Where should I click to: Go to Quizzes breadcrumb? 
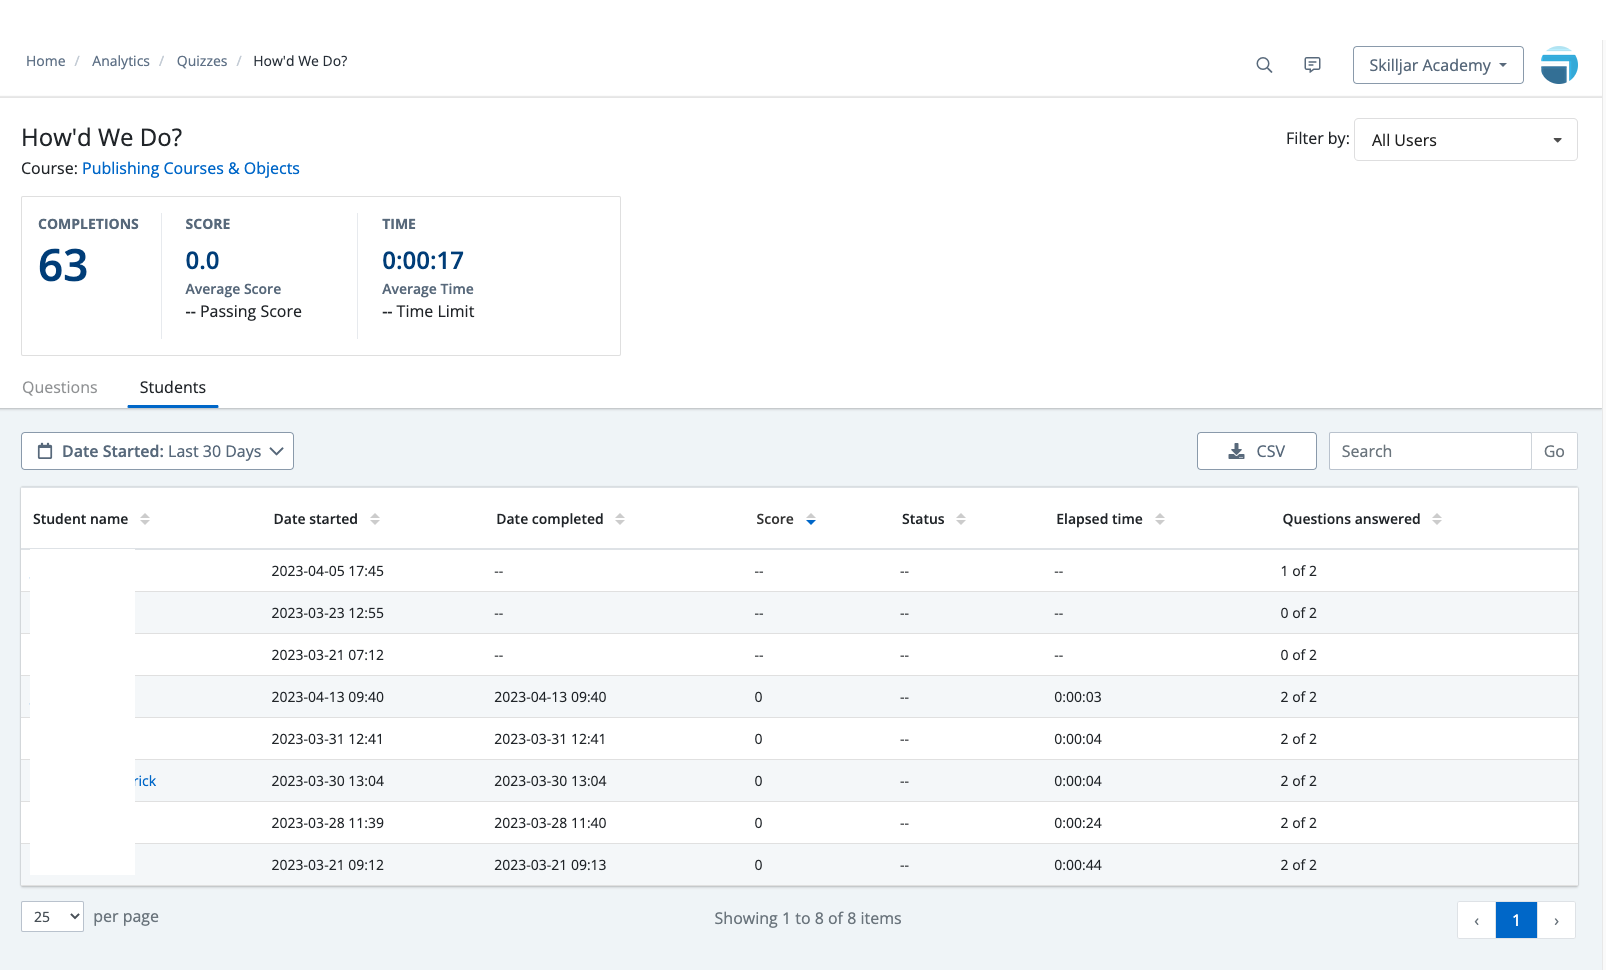(202, 61)
